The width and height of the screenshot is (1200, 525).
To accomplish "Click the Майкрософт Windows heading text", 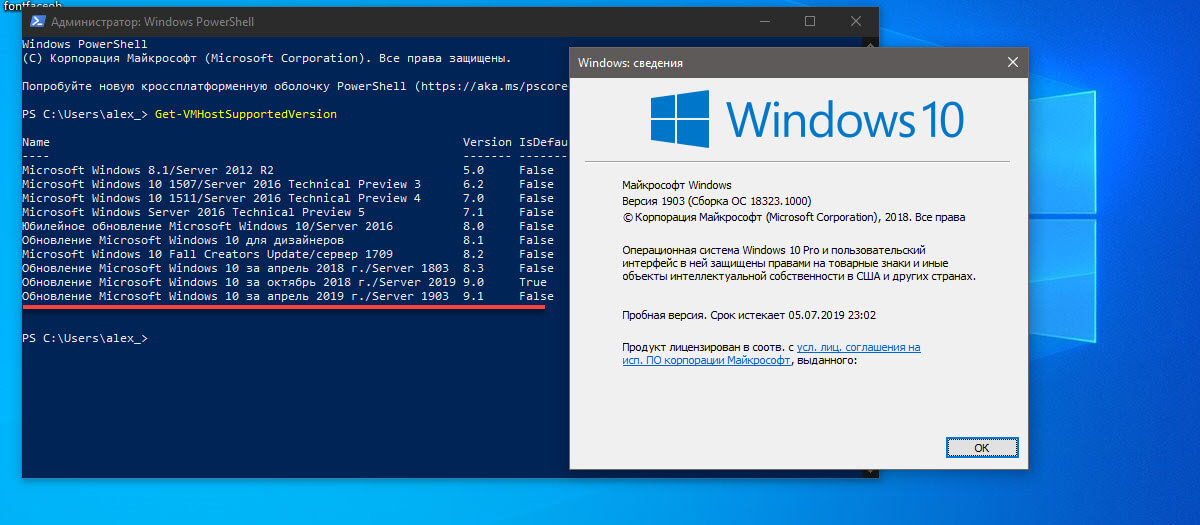I will (x=677, y=185).
